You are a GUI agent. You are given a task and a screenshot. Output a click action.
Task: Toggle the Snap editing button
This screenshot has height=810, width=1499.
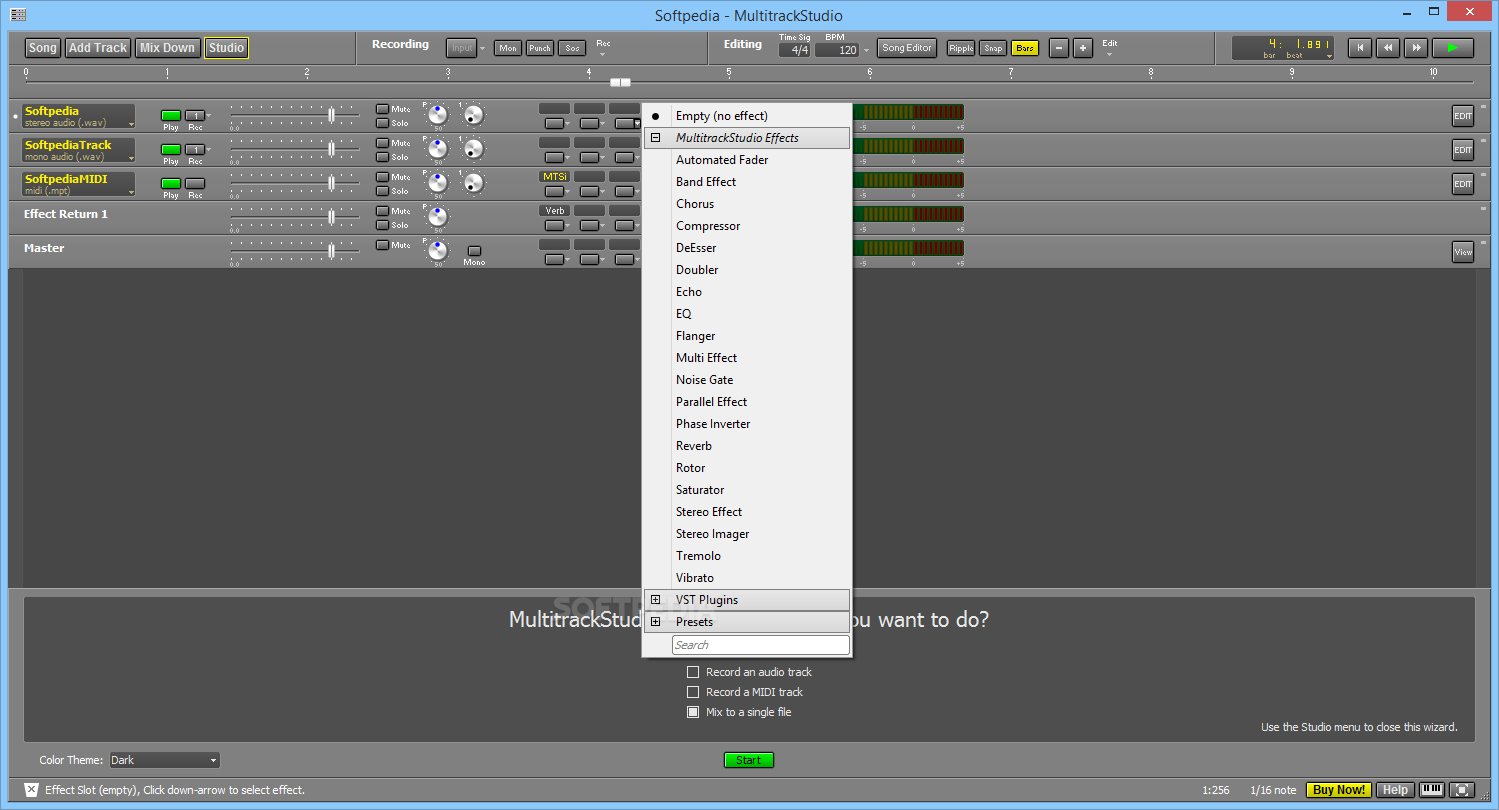pyautogui.click(x=992, y=48)
